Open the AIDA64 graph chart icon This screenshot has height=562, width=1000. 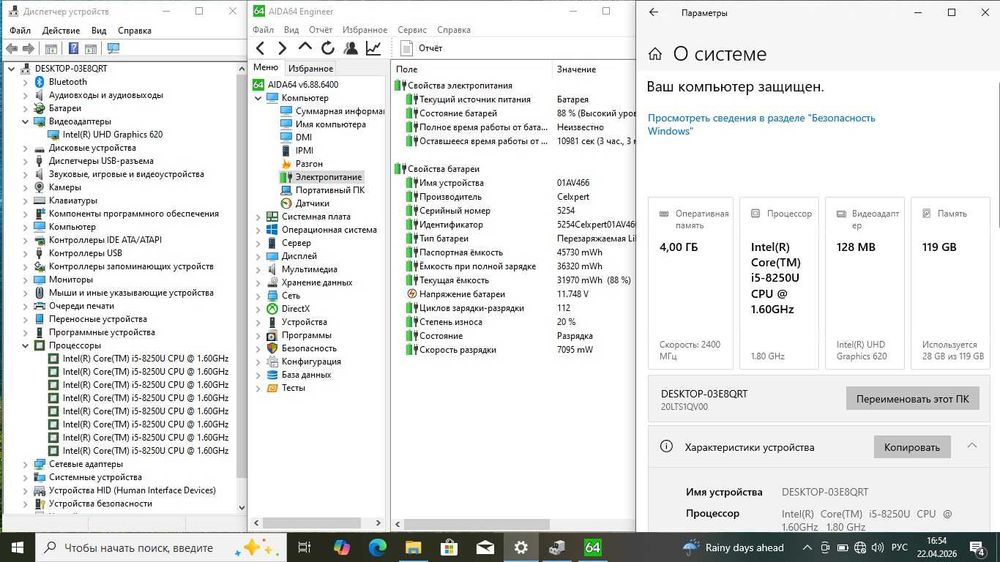pos(373,48)
